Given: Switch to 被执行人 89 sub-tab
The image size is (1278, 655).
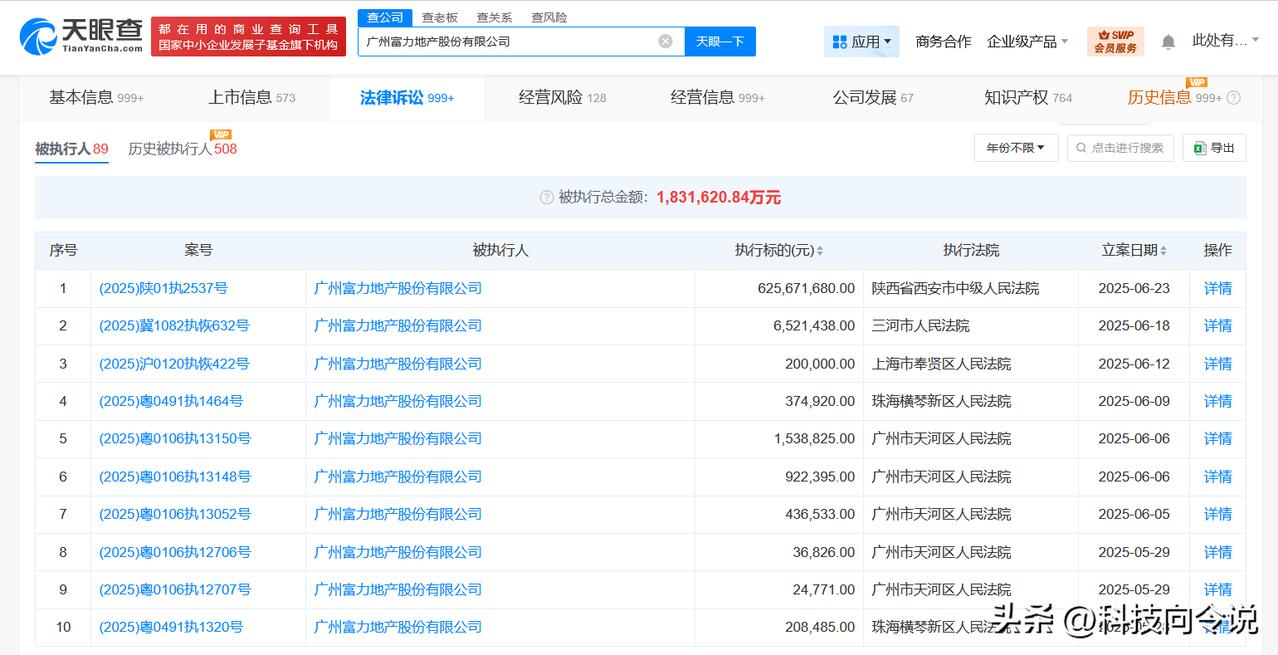Looking at the screenshot, I should tap(72, 149).
